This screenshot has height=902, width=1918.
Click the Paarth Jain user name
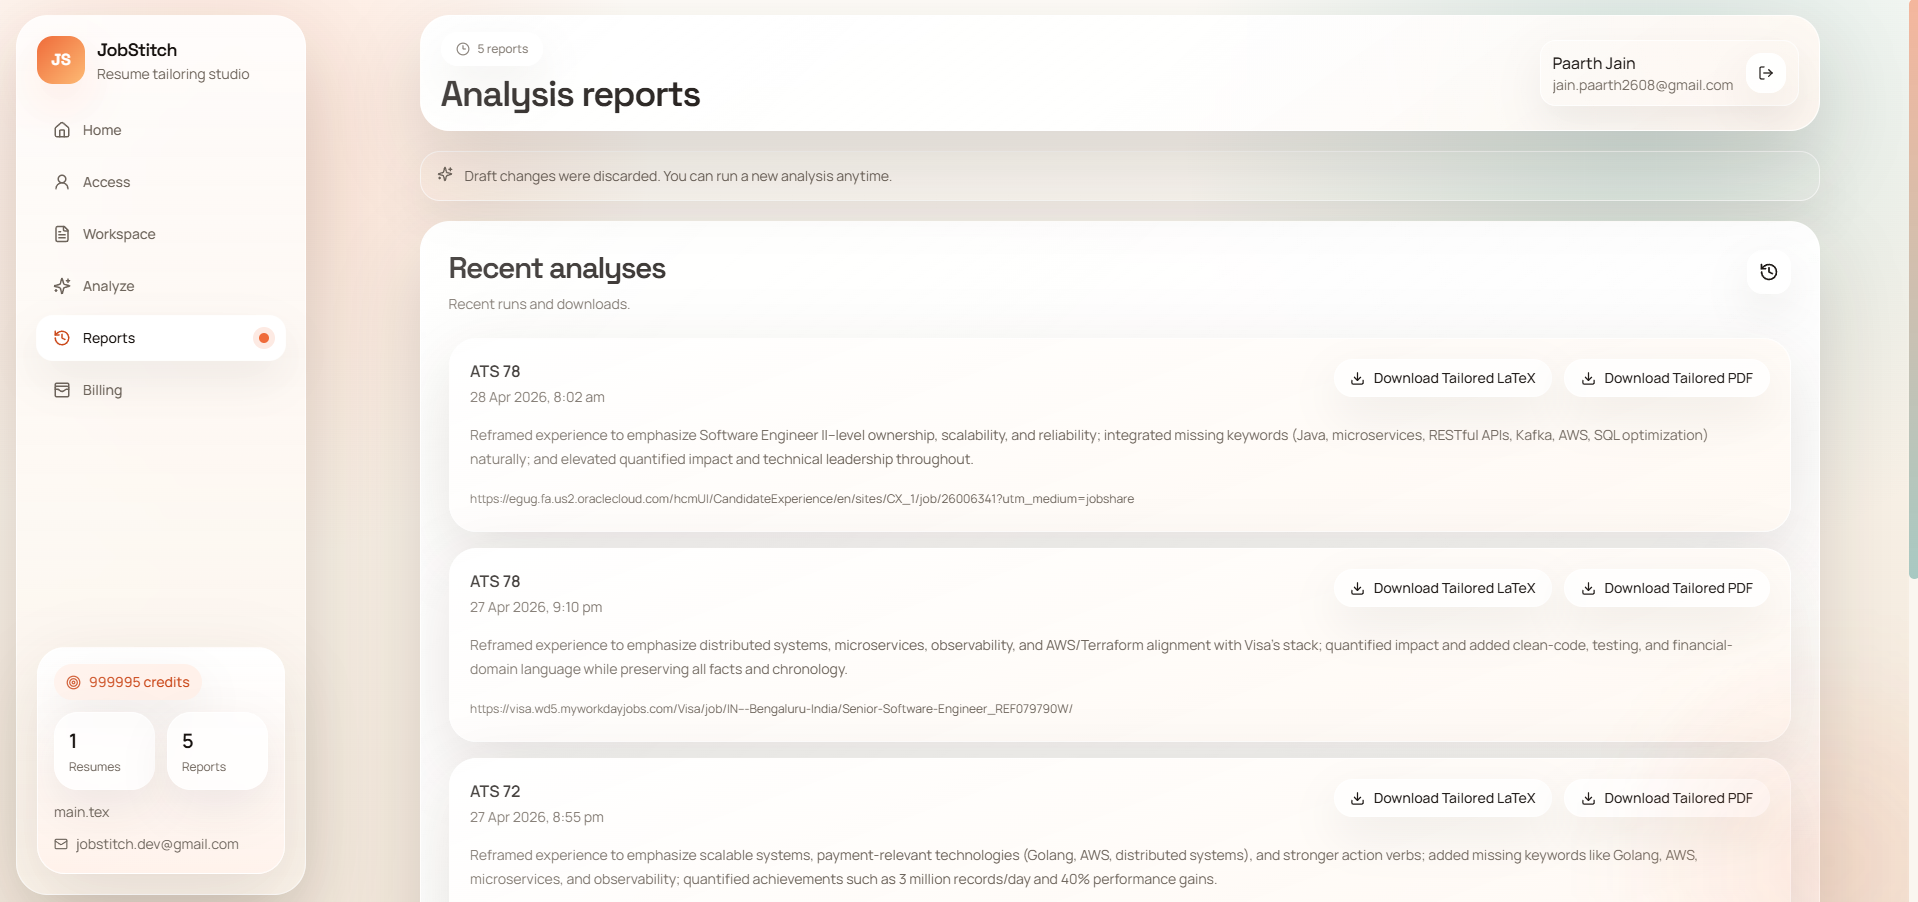[x=1594, y=63]
